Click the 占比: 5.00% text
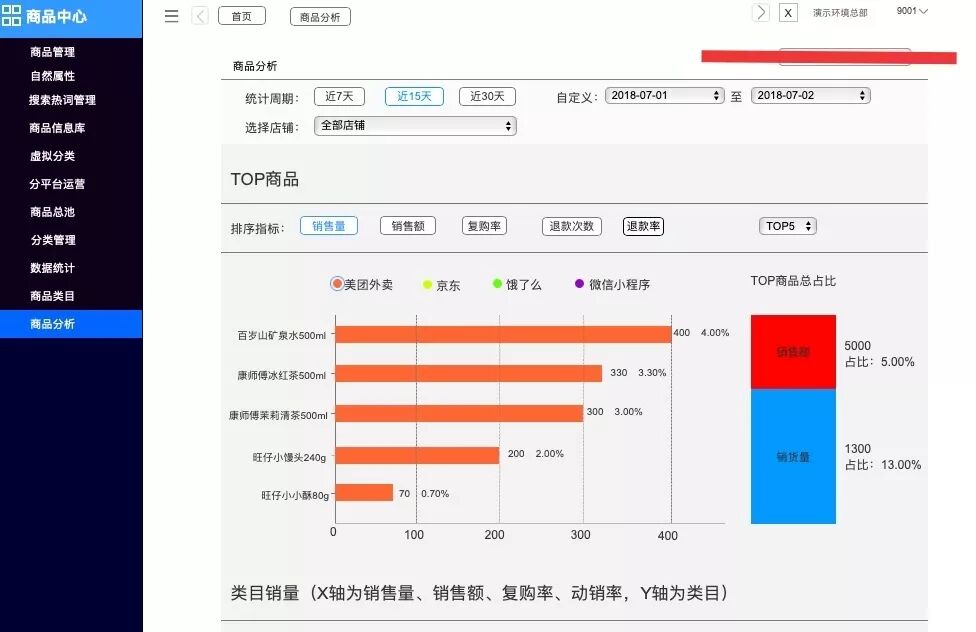976x632 pixels. click(x=880, y=362)
